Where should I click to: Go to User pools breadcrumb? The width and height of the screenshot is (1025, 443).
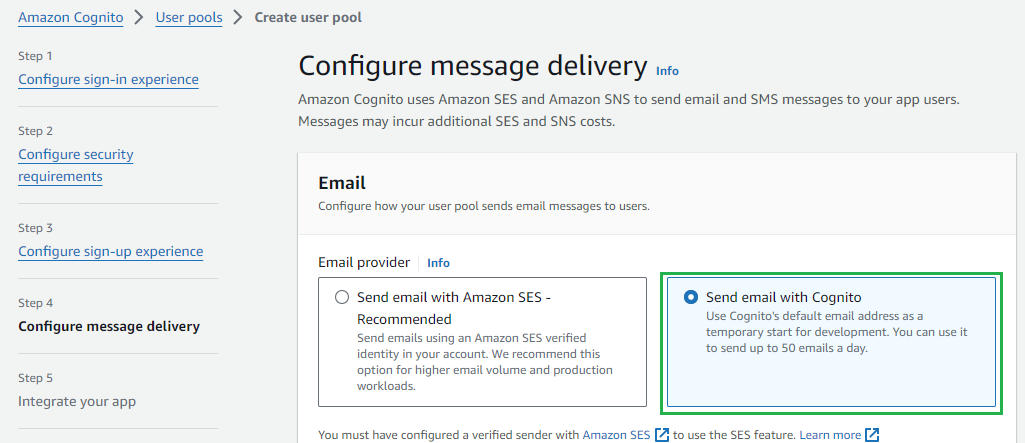189,18
